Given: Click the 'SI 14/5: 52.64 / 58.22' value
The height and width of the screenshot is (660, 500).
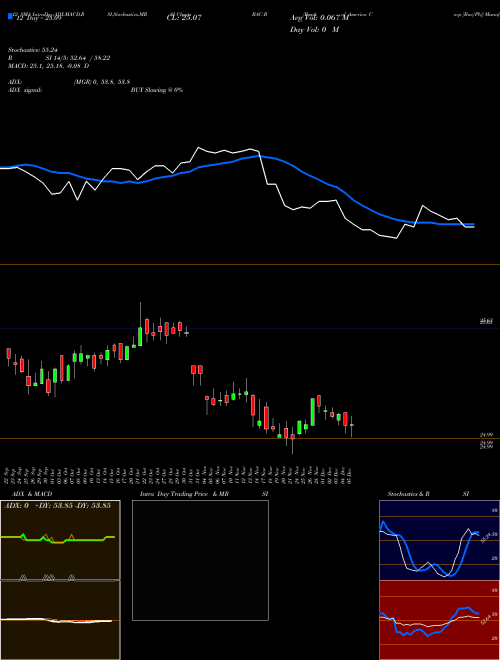Looking at the screenshot, I should coord(78,58).
